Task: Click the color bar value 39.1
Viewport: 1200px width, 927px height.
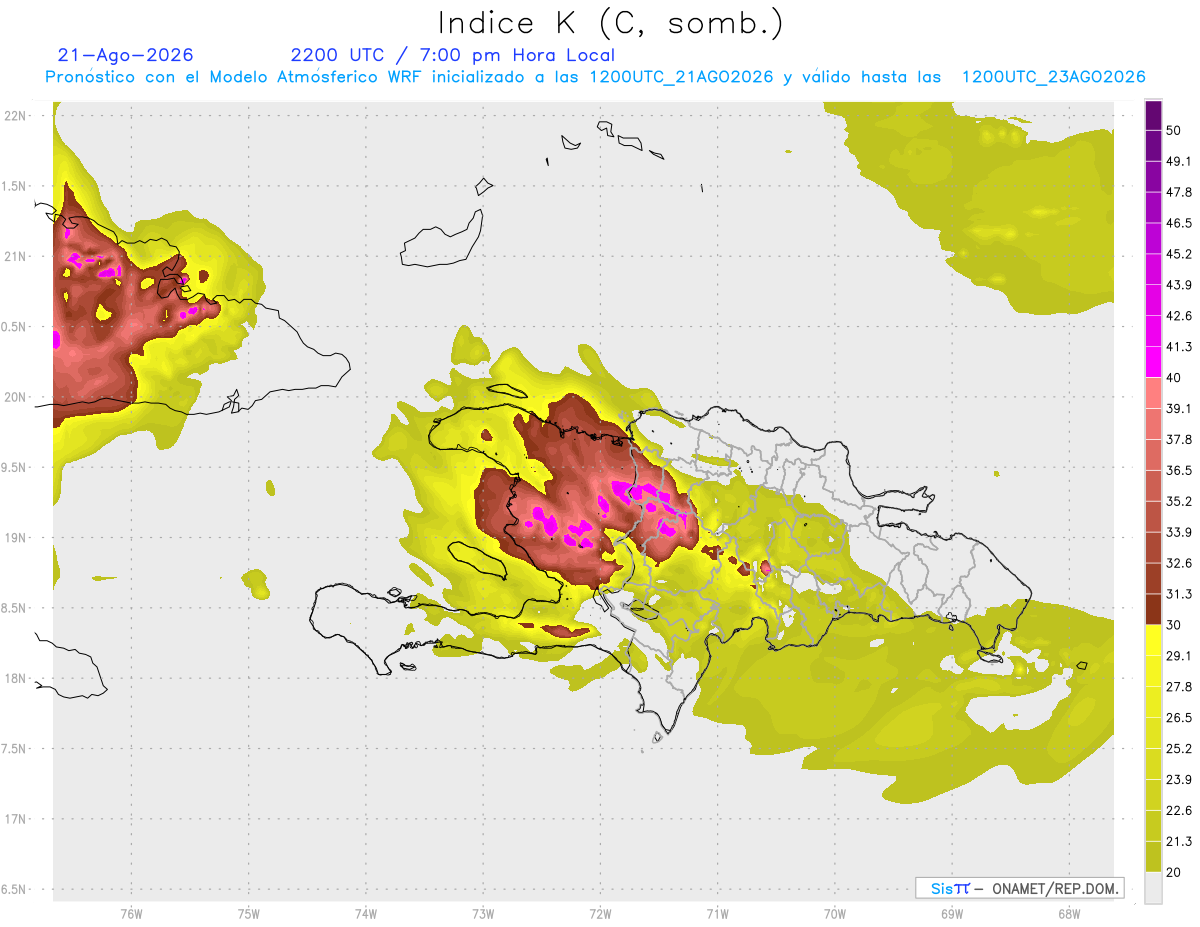Action: pyautogui.click(x=1179, y=409)
